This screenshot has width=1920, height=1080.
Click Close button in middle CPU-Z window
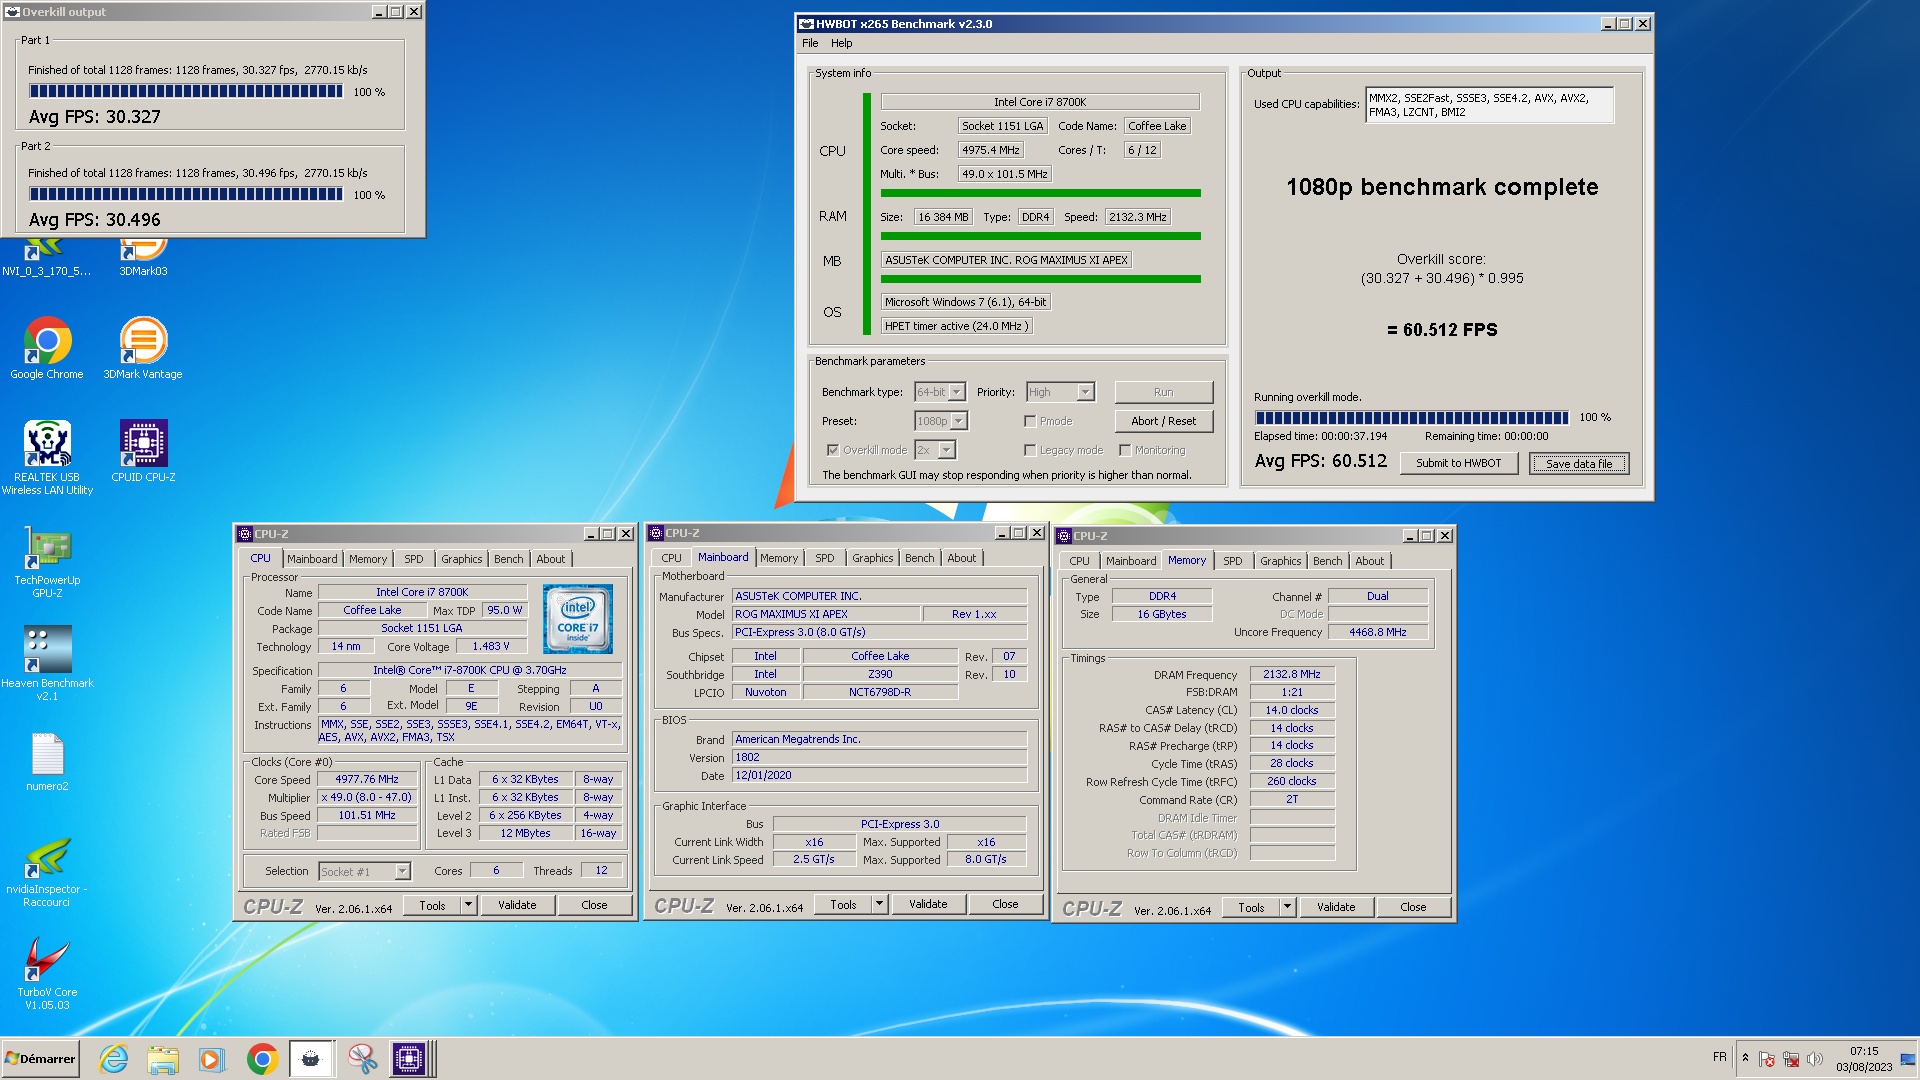(1005, 904)
